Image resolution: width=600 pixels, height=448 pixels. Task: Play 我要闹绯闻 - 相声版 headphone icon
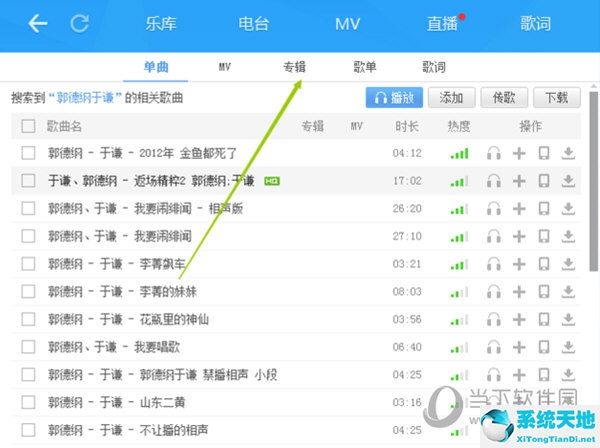click(494, 209)
